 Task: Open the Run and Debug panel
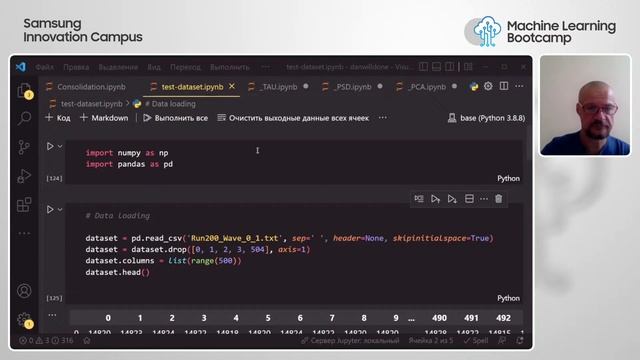point(24,176)
